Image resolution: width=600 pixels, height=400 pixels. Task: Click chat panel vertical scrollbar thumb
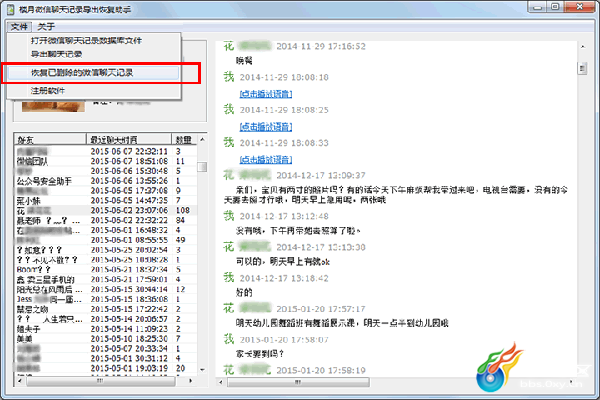582,69
